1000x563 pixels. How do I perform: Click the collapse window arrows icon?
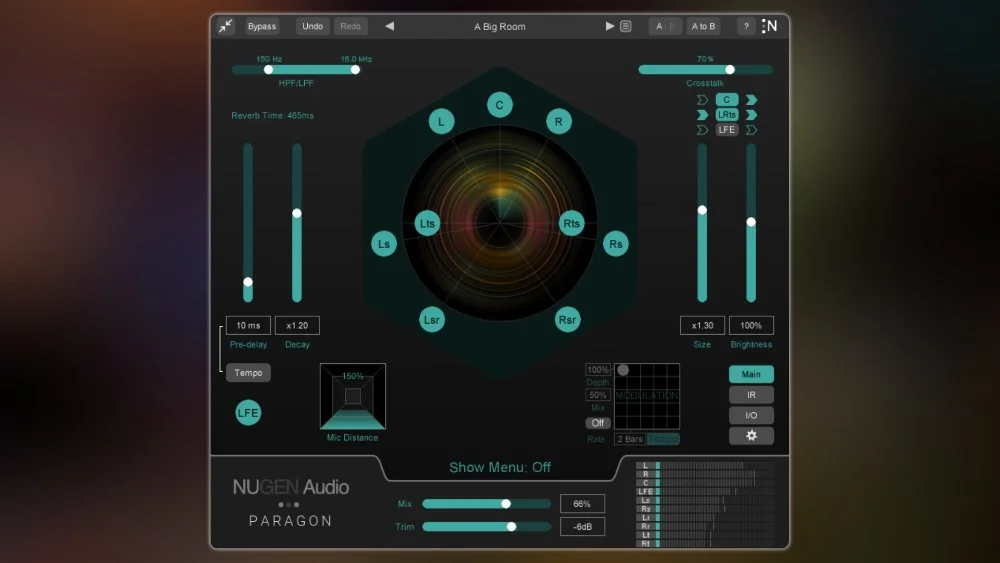tap(226, 26)
